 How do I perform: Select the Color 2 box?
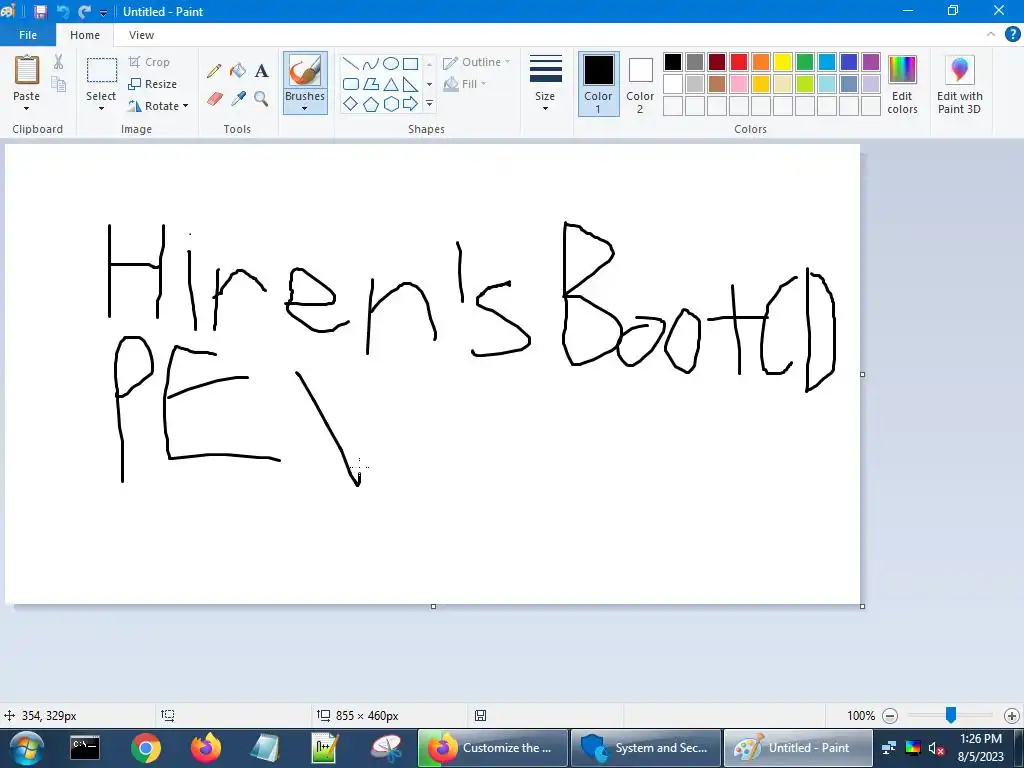[640, 84]
